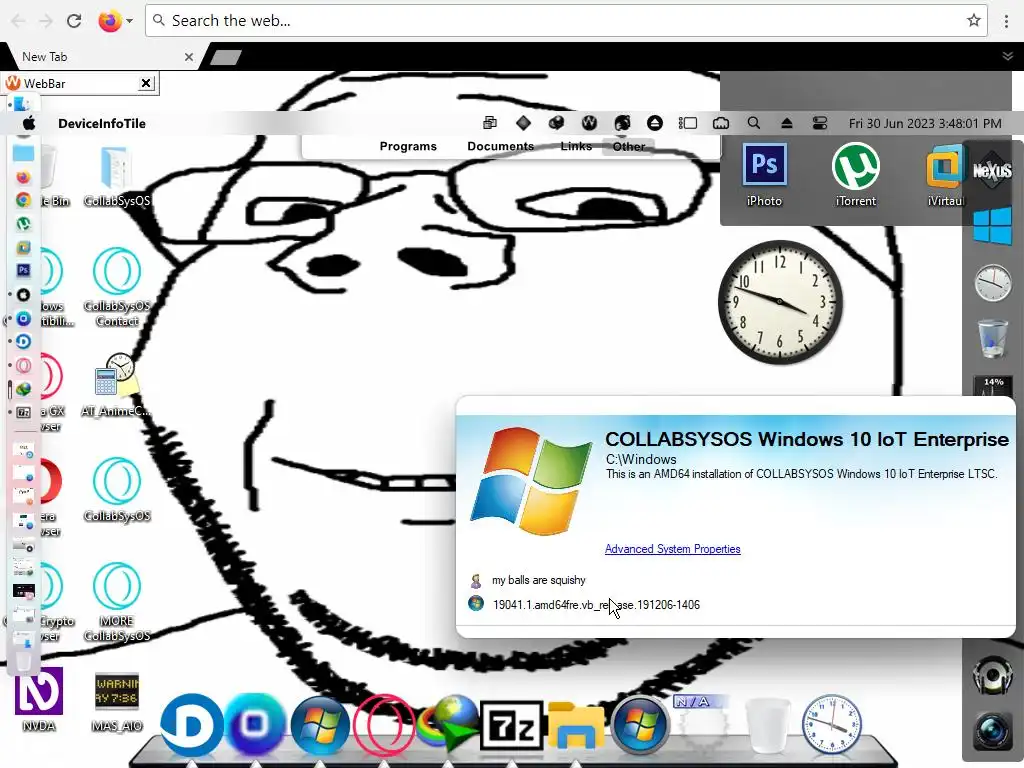Click the WebBar title label
1024x768 pixels.
(x=44, y=84)
